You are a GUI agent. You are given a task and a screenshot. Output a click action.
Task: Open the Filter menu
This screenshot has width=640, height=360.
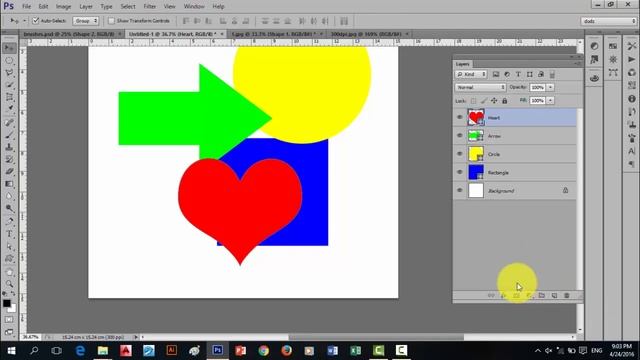(x=150, y=7)
